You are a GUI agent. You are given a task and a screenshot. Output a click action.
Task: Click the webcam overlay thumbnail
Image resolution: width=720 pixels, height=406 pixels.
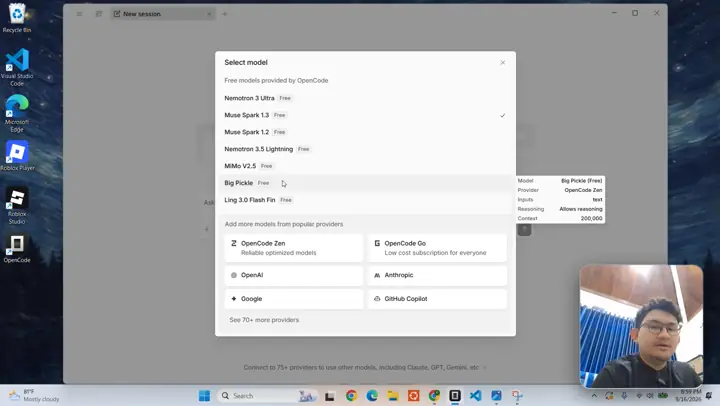(641, 326)
